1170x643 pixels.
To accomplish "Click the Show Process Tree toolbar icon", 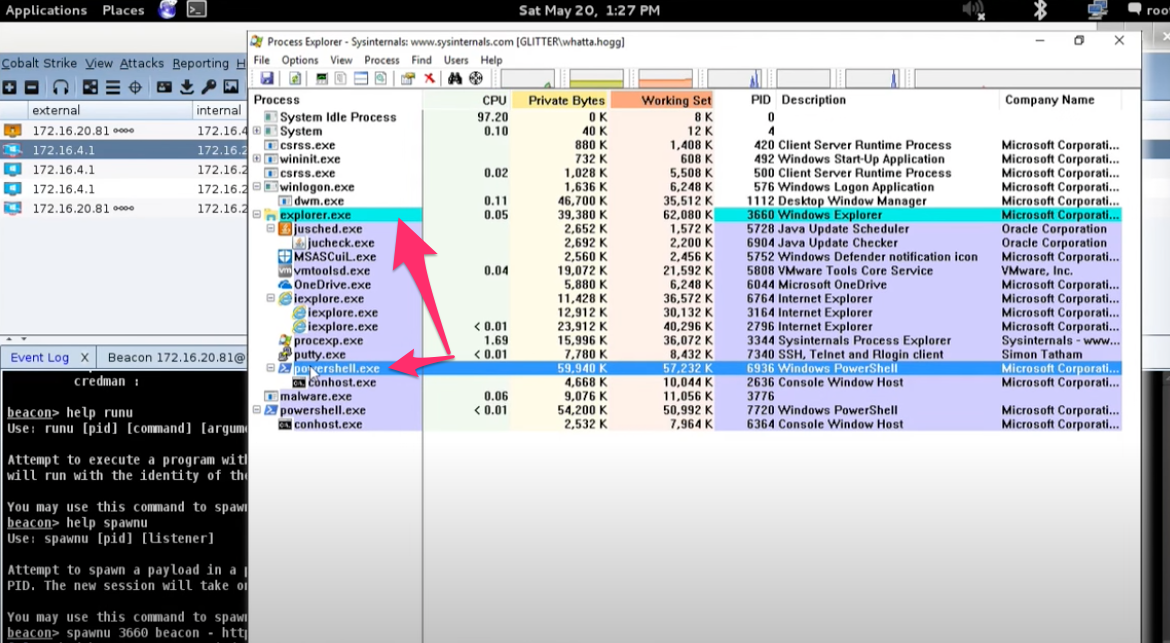I will pos(340,78).
